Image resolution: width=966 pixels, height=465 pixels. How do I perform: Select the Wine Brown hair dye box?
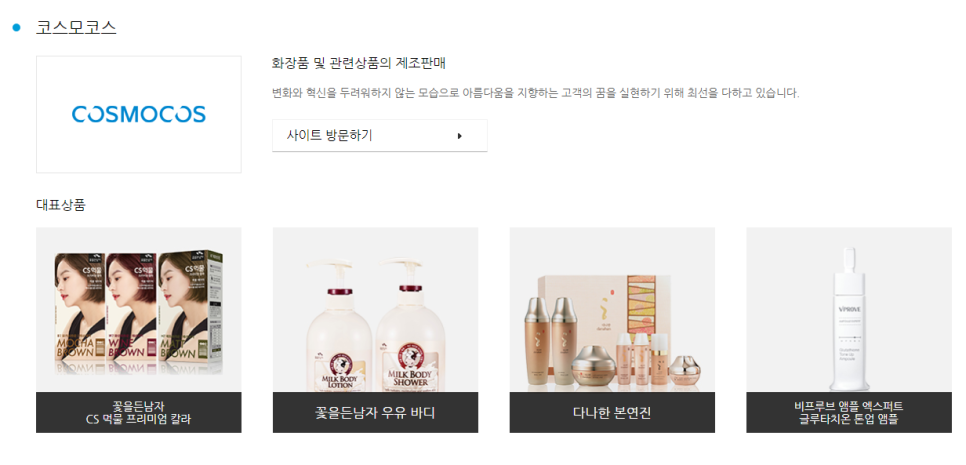pyautogui.click(x=133, y=306)
